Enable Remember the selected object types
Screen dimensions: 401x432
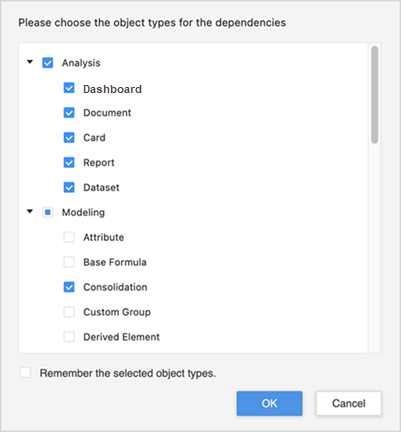(x=25, y=372)
